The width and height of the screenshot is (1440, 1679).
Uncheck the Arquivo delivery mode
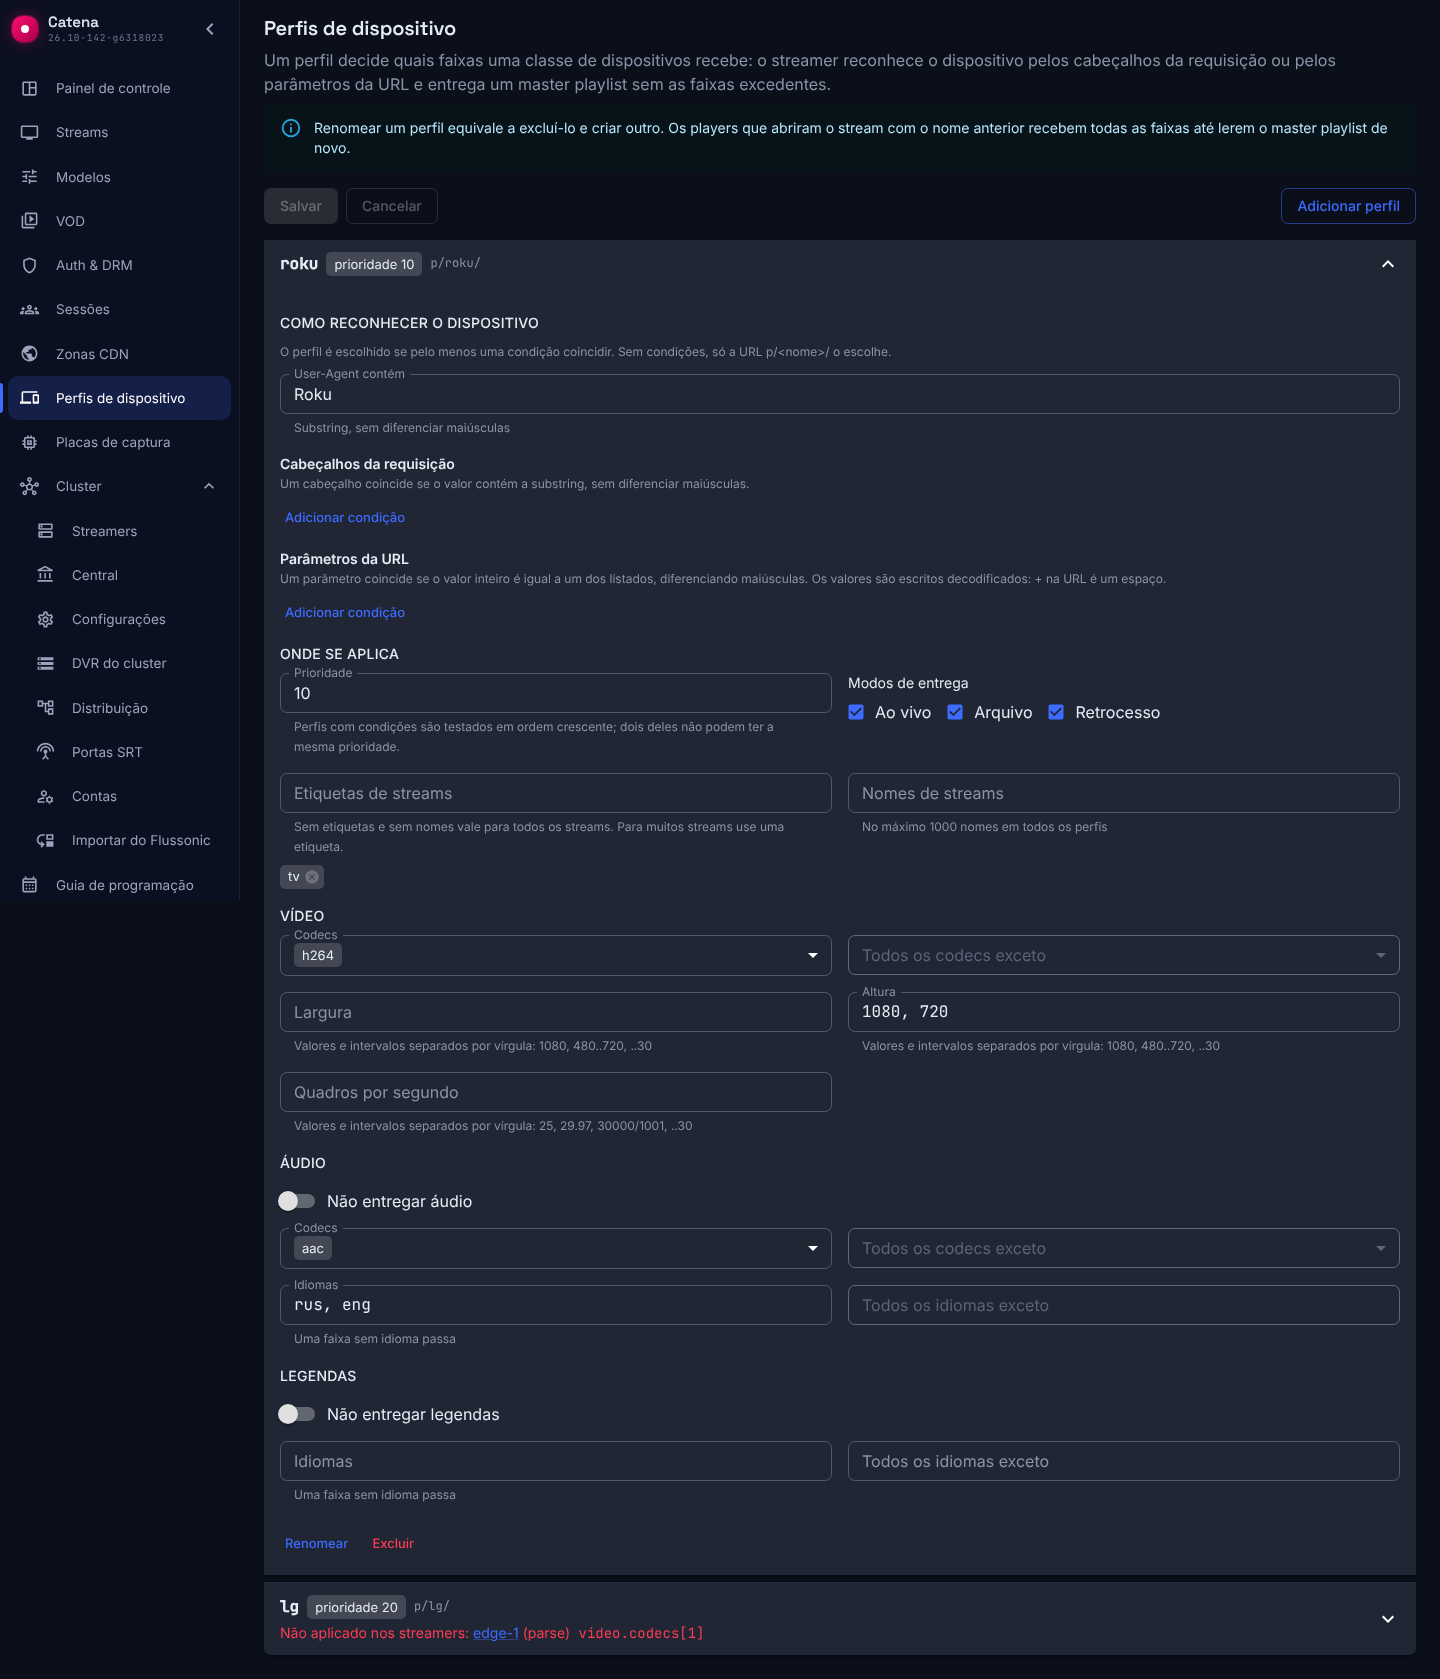(x=955, y=712)
